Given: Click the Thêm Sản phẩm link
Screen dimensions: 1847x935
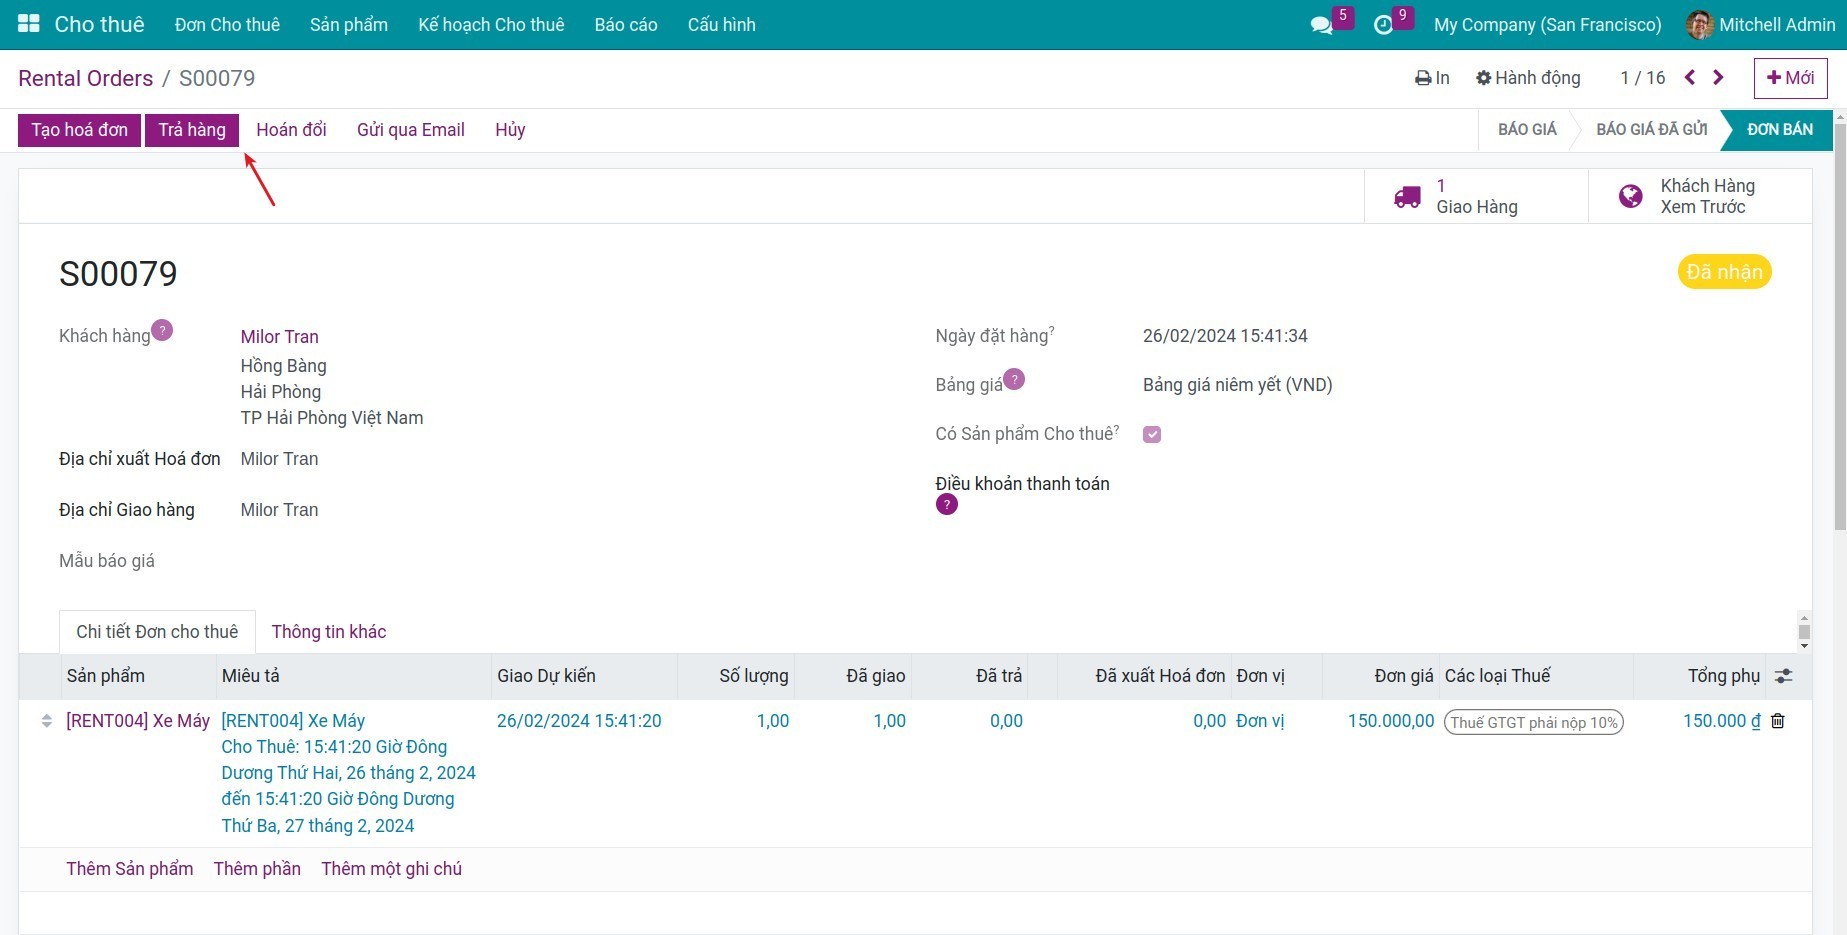Looking at the screenshot, I should (x=130, y=869).
